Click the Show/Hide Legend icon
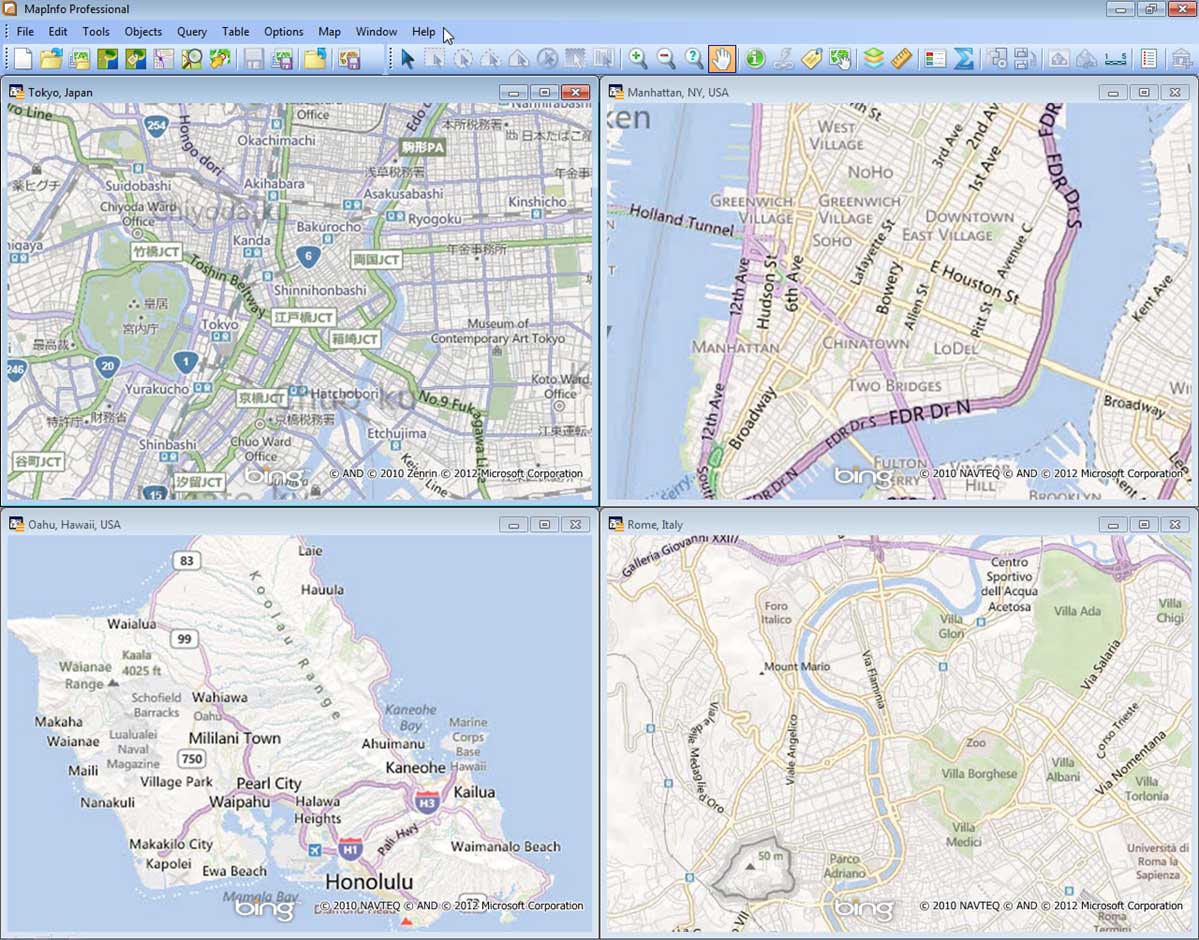The width and height of the screenshot is (1199, 940). click(x=935, y=59)
